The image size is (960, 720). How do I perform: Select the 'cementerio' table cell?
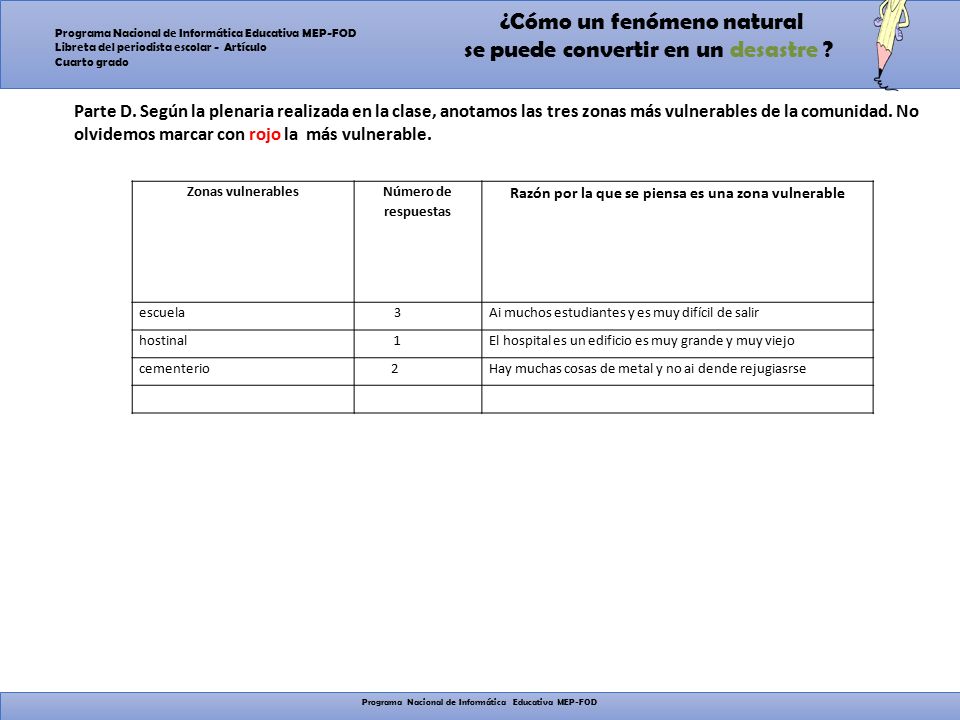(x=243, y=372)
